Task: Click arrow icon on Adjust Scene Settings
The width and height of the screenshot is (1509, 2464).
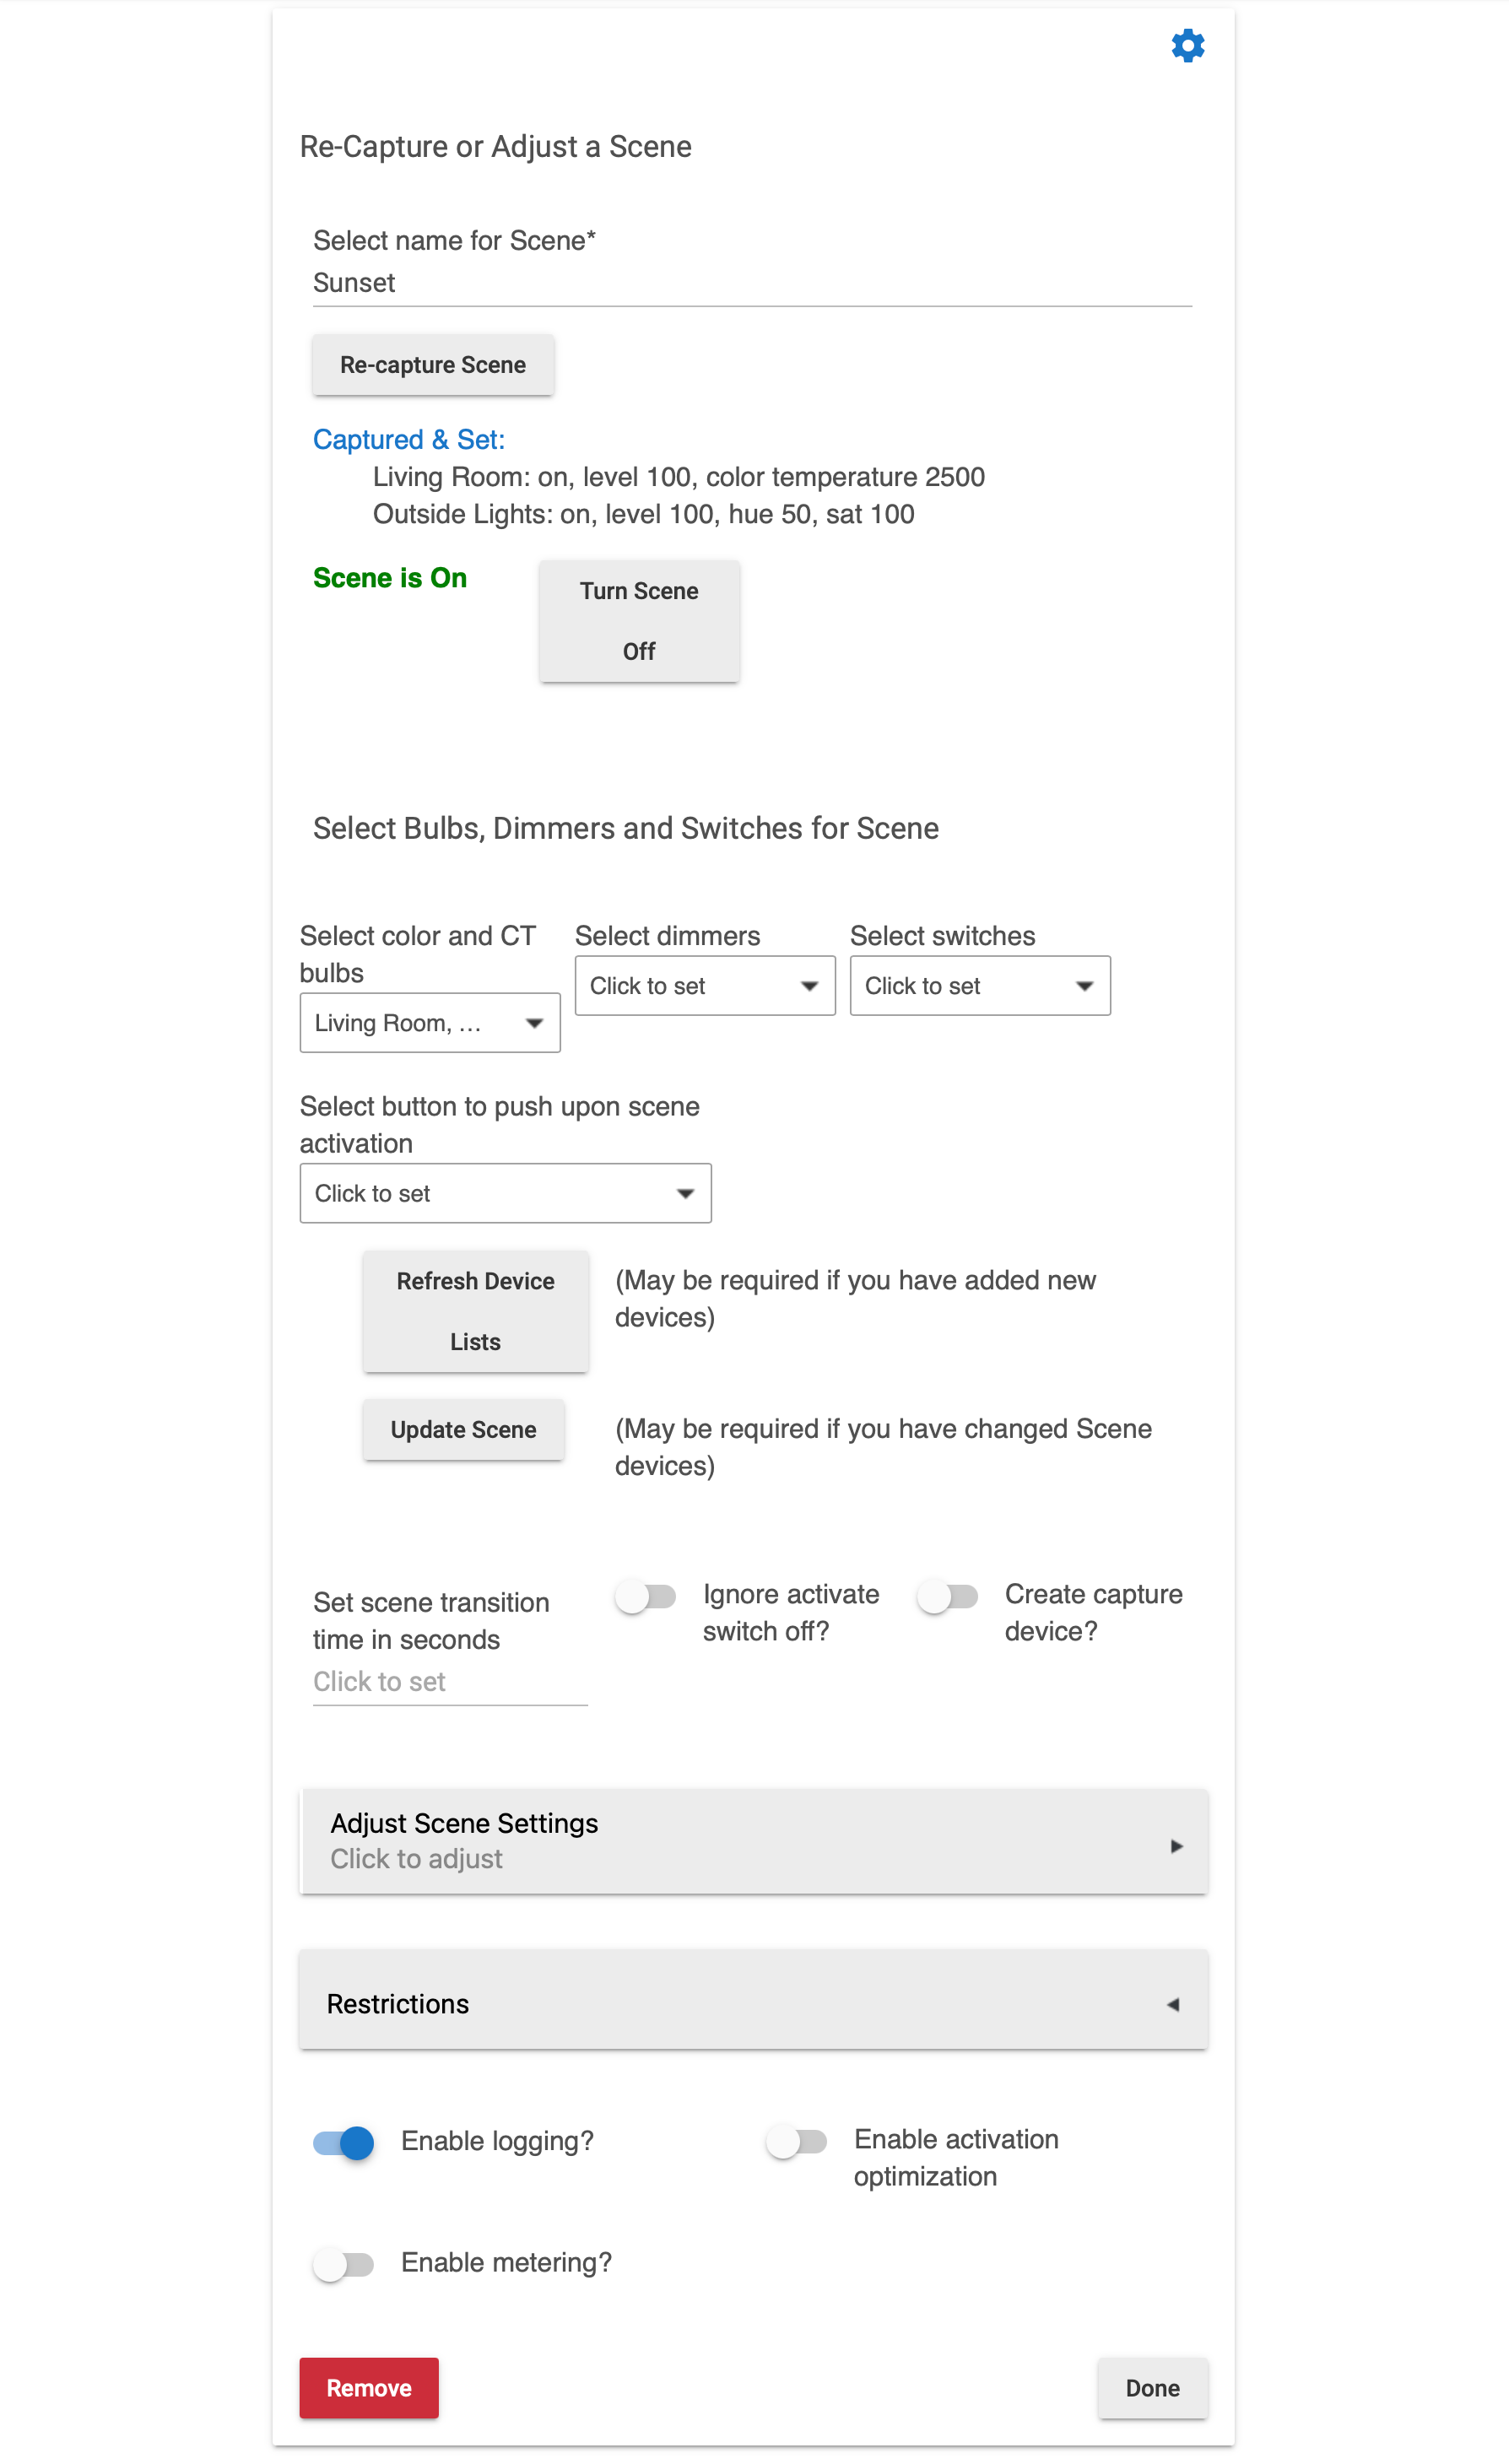Action: coord(1176,1845)
